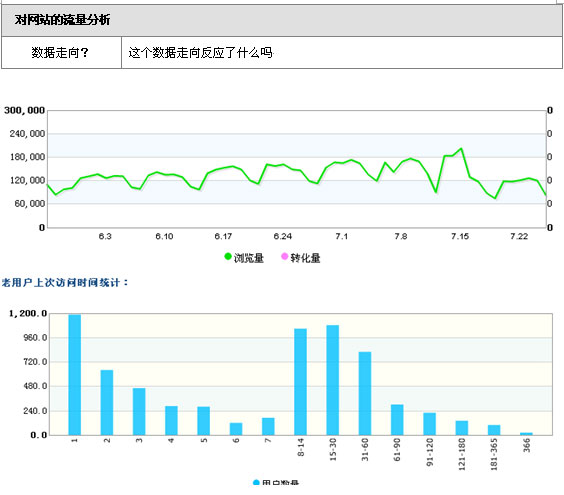Select the 15-30 days bar
Image resolution: width=564 pixels, height=495 pixels.
tap(333, 380)
